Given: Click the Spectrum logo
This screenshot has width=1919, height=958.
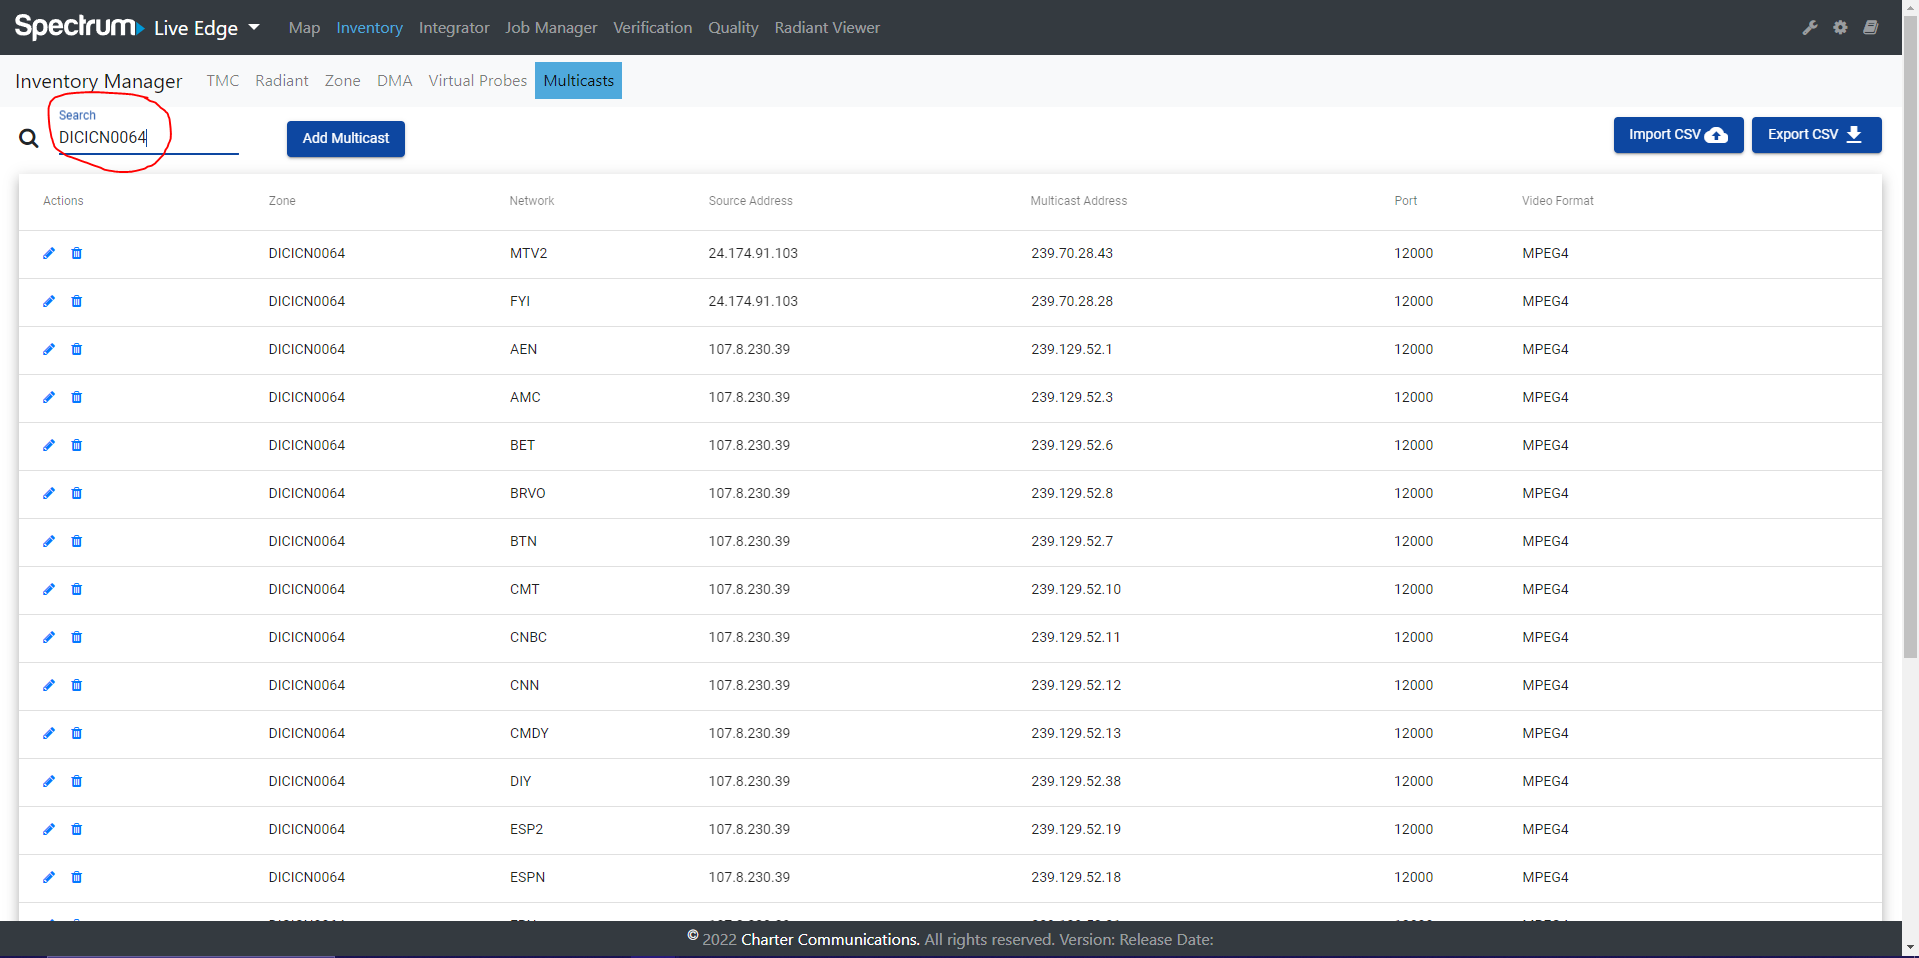Looking at the screenshot, I should 79,27.
